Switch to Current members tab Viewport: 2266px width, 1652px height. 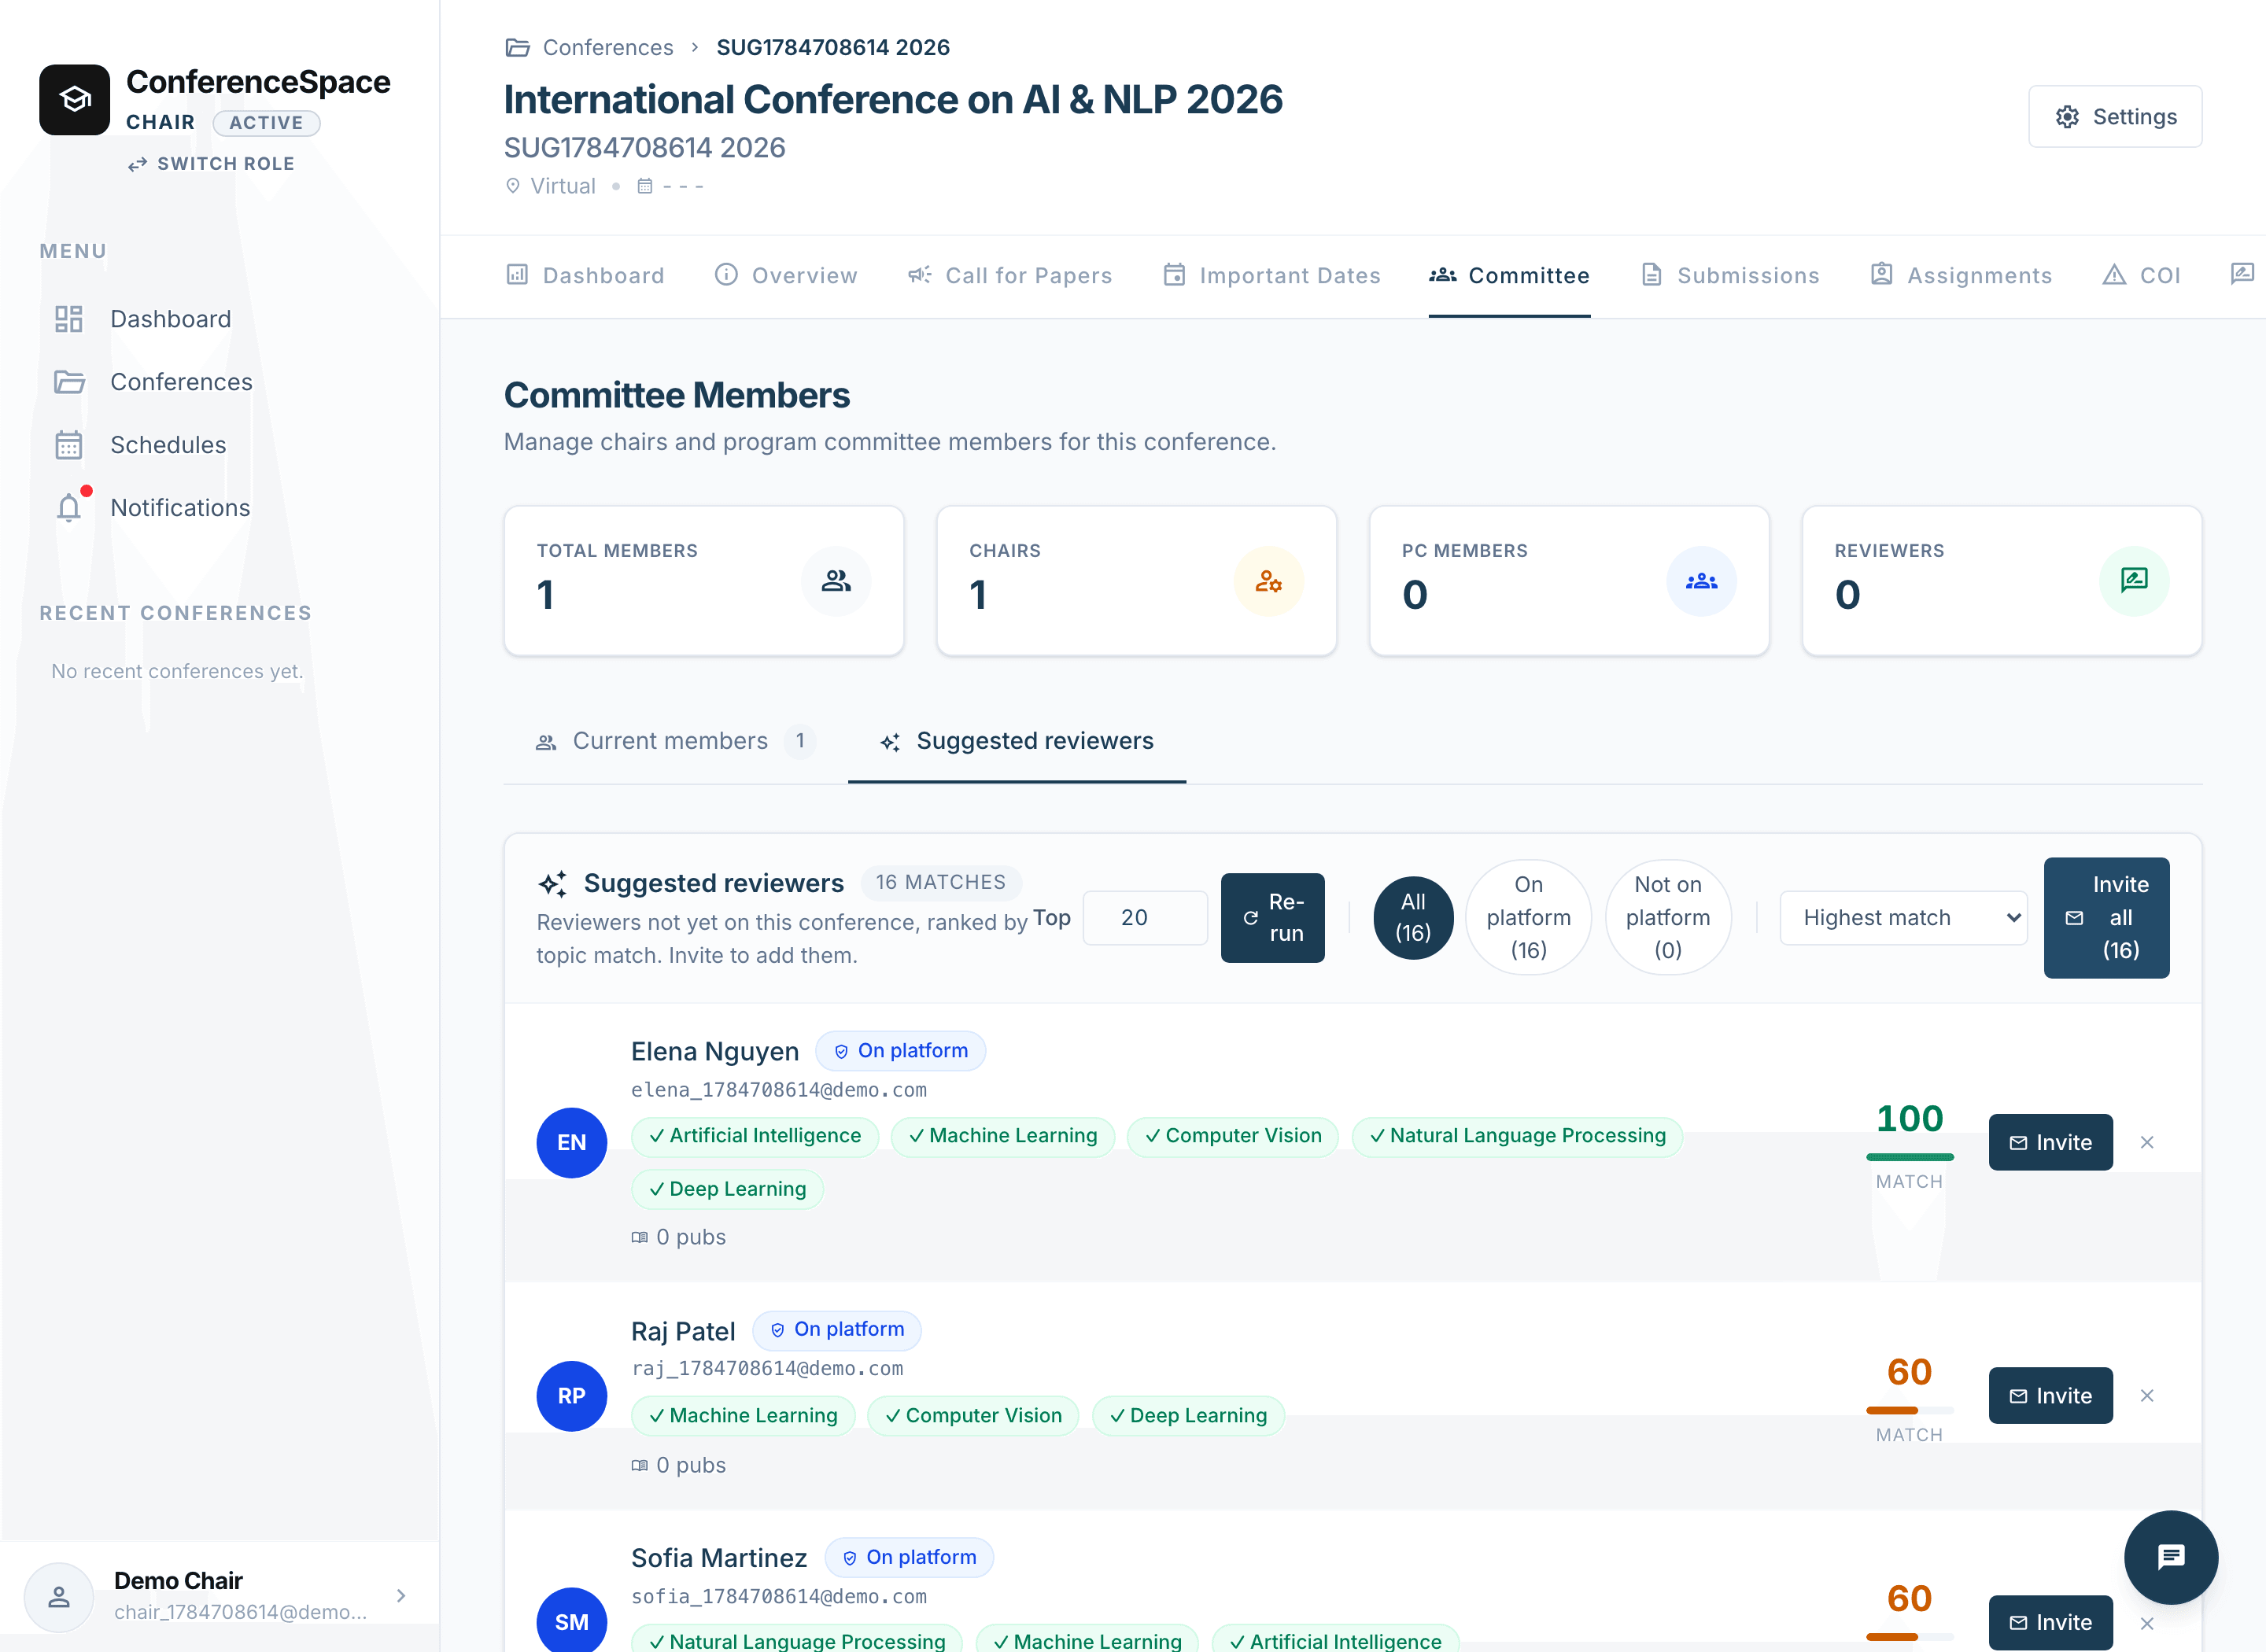point(676,741)
